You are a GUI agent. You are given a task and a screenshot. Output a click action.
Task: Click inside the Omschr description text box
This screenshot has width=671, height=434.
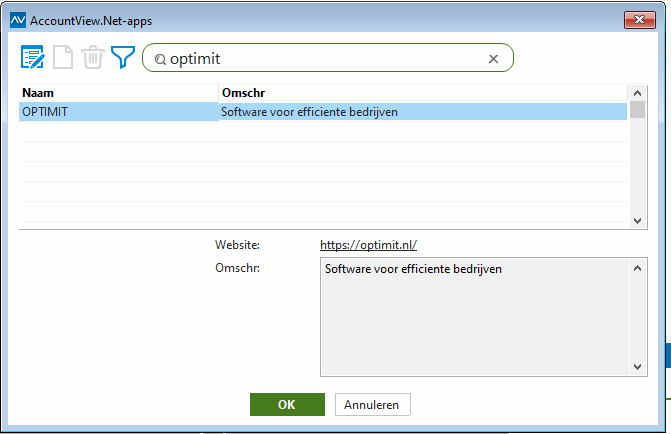pos(475,317)
